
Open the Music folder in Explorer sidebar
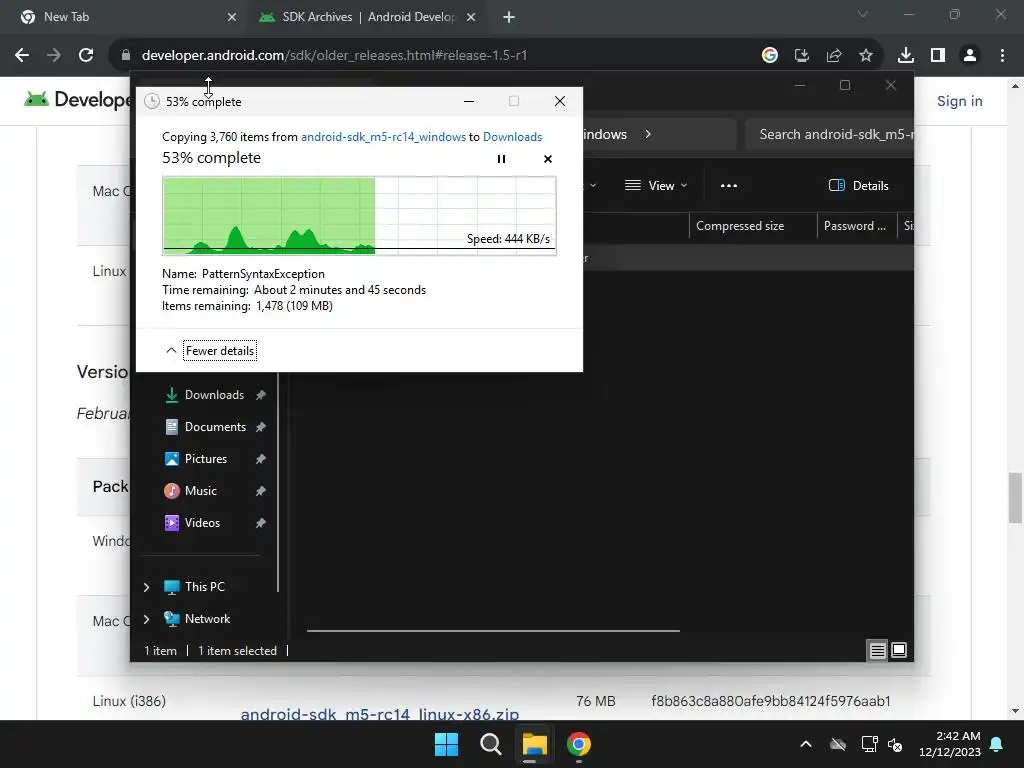200,490
